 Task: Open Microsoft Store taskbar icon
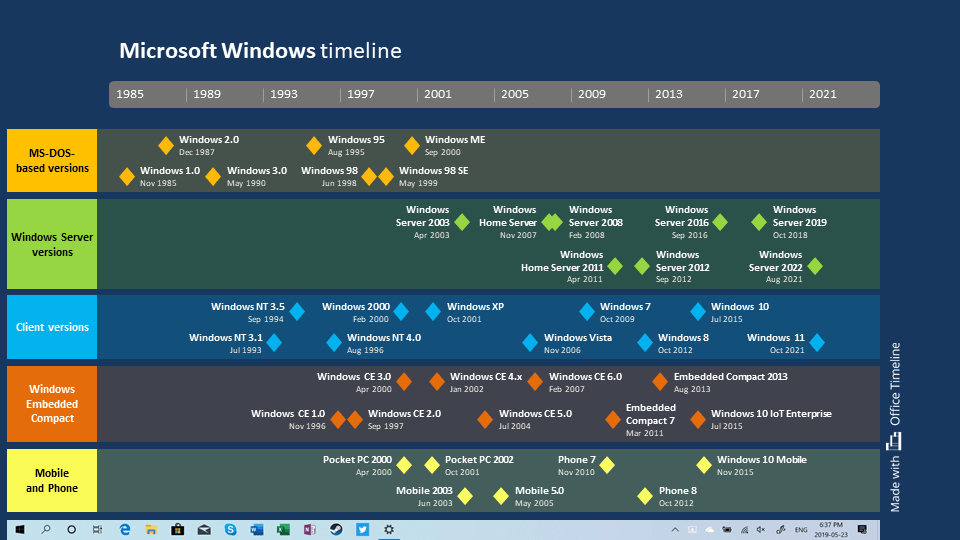[x=178, y=529]
